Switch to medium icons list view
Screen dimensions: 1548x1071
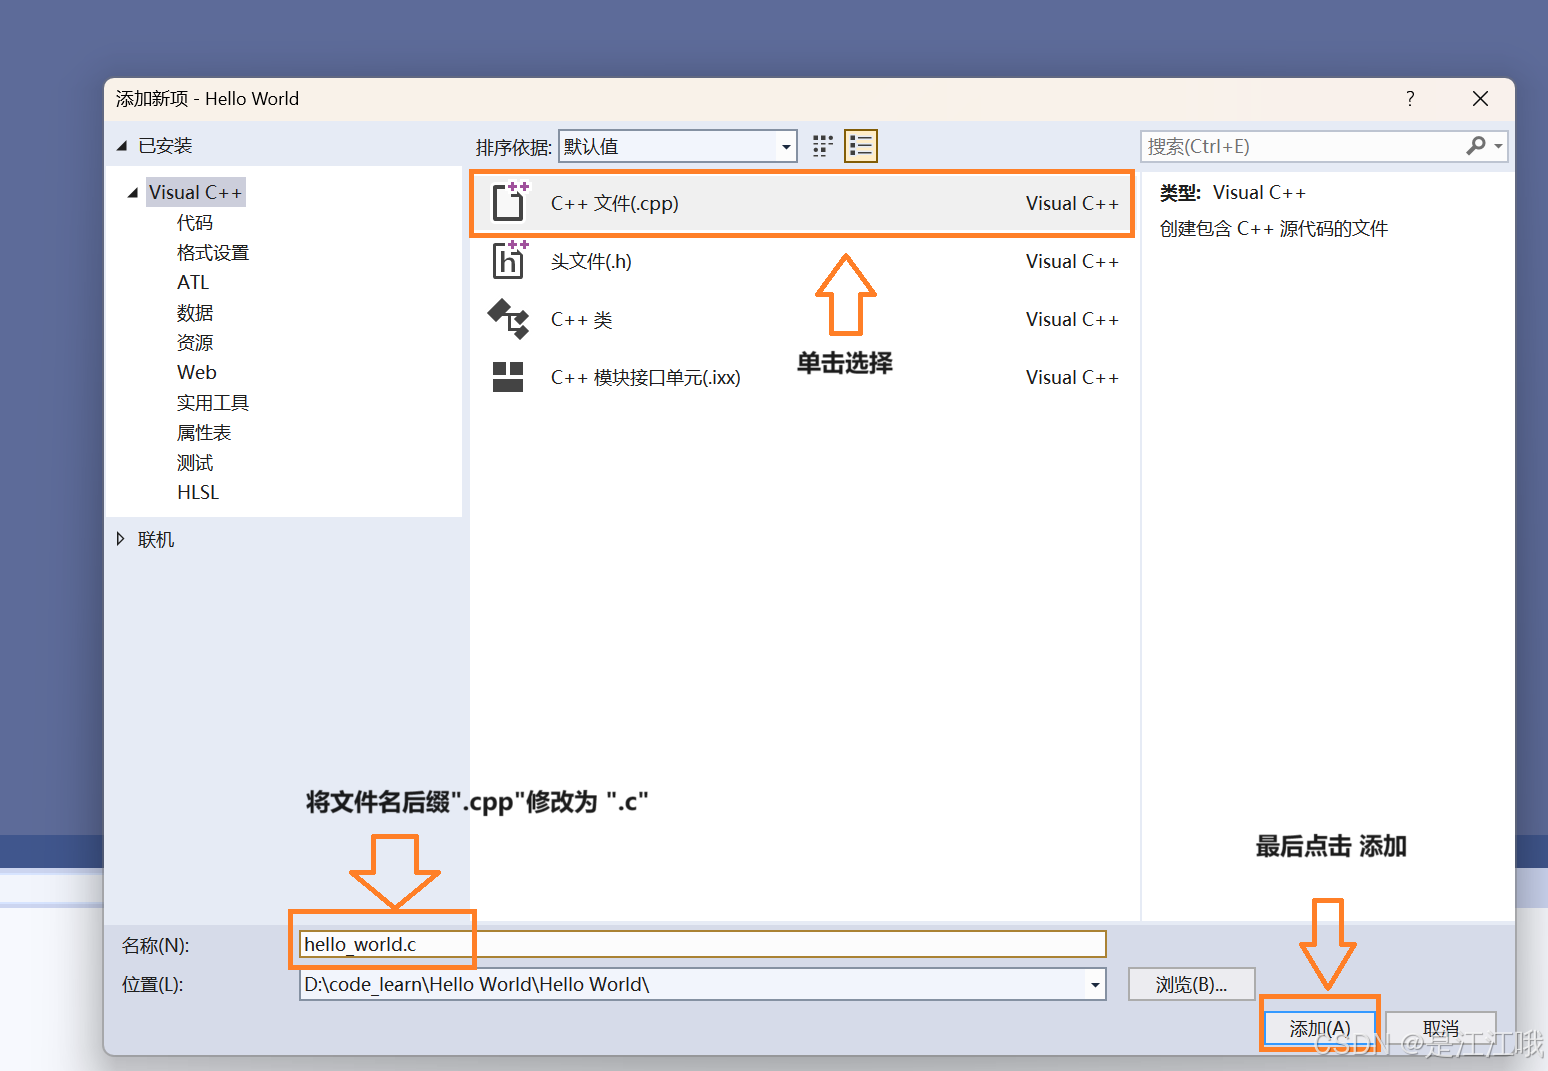coord(861,146)
